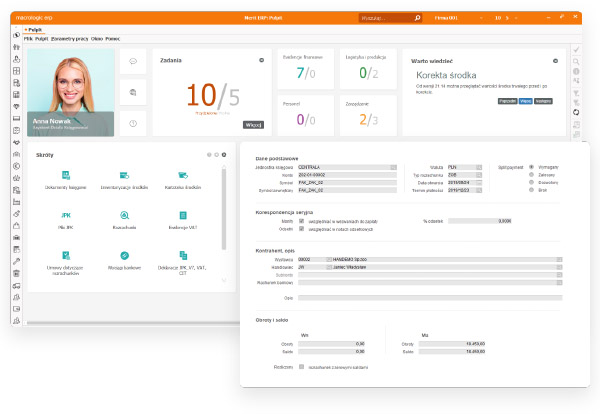
Task: Click the blue Więcej button in Warto wiedzieć
Action: pos(525,101)
